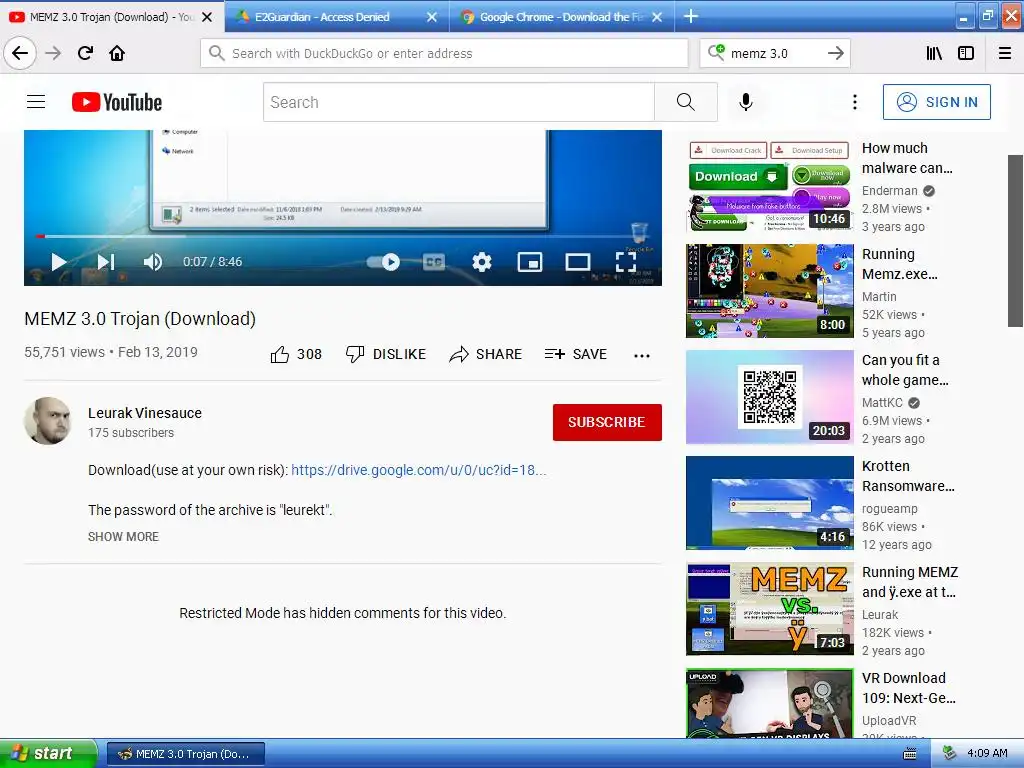
Task: Skip to the next video
Action: [106, 262]
